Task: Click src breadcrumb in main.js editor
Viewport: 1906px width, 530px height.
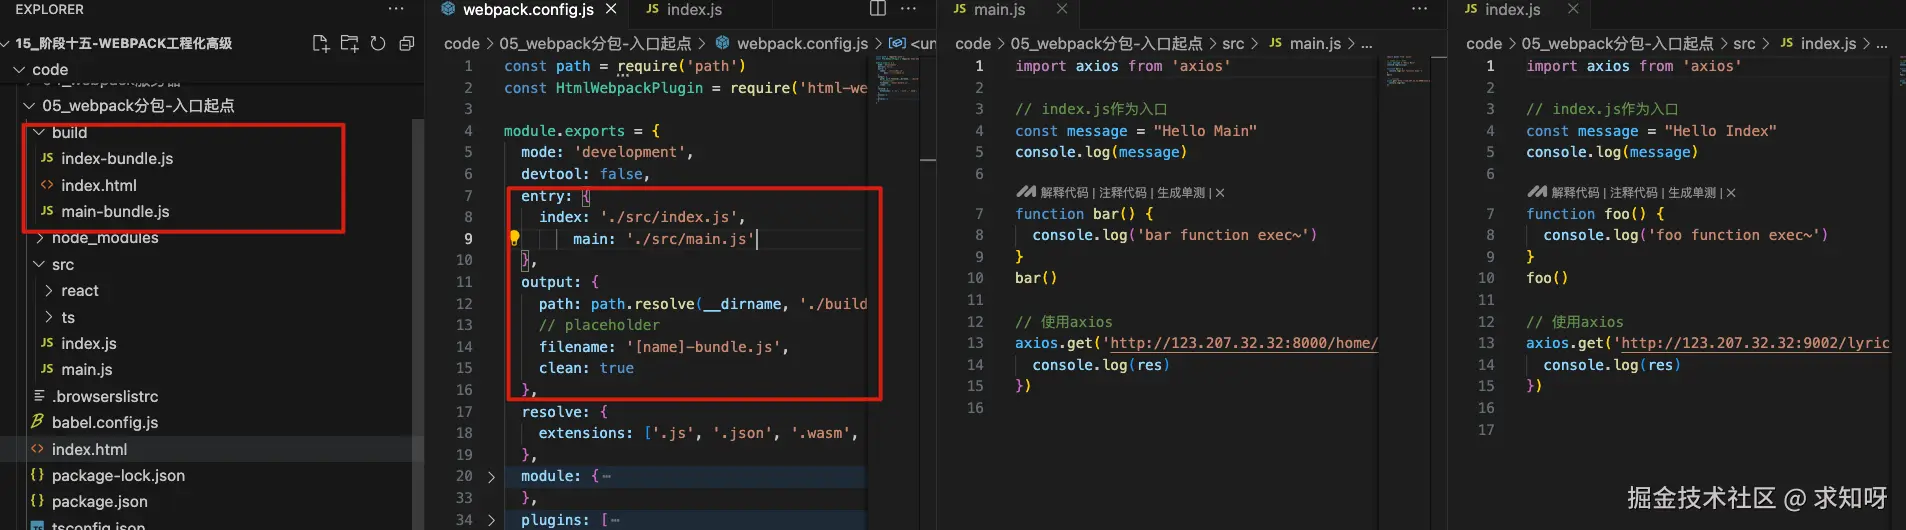Action: [x=1233, y=43]
